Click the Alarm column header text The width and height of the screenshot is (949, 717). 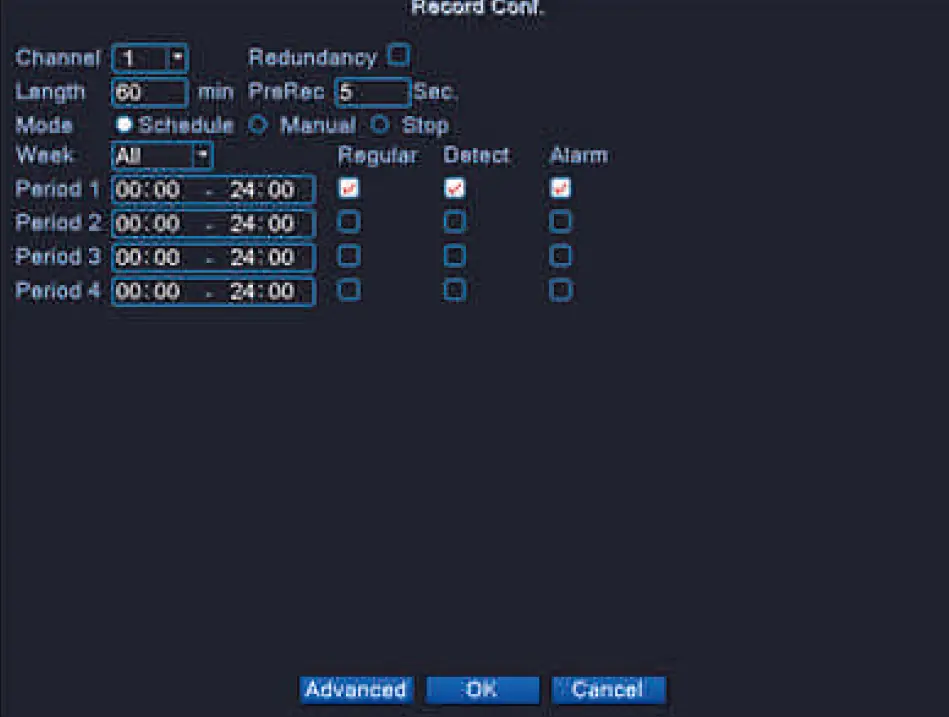[579, 156]
